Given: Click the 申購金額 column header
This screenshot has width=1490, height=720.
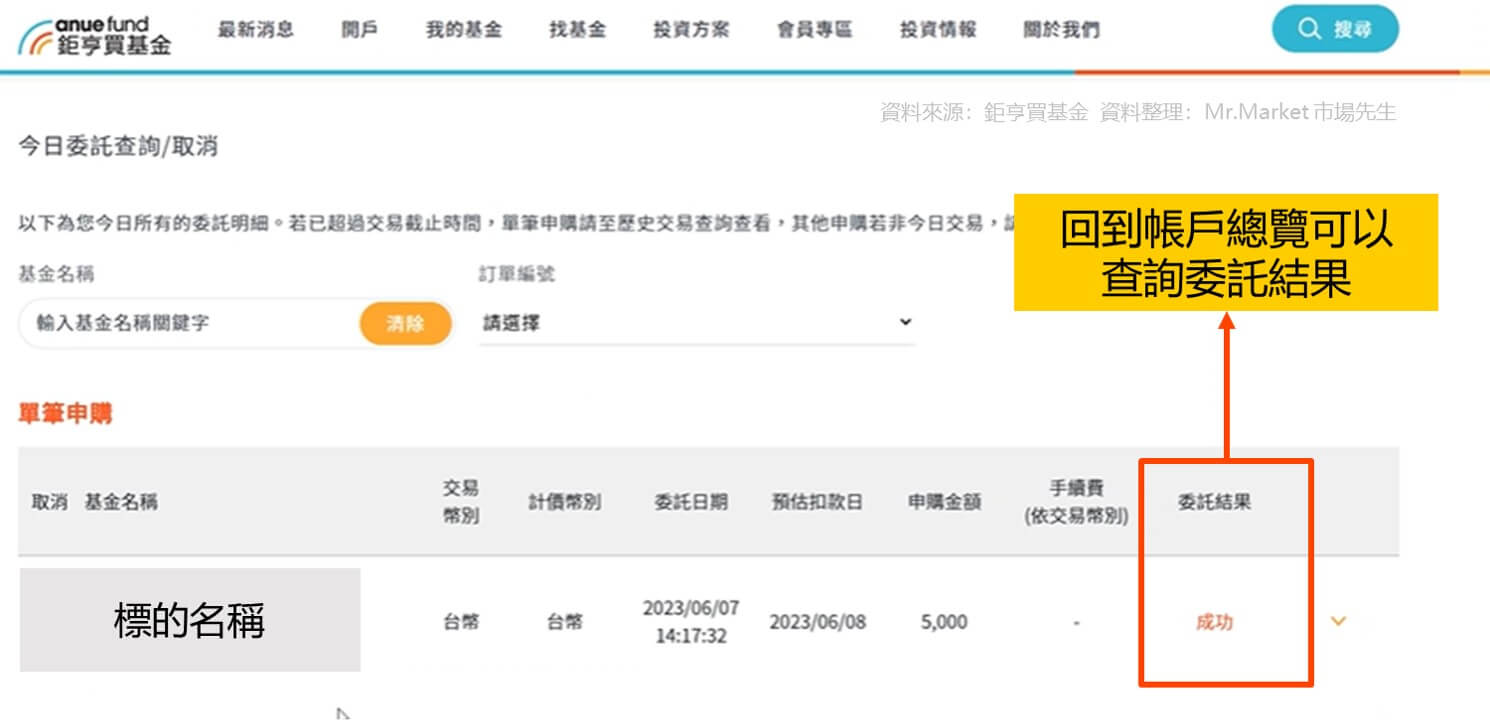Looking at the screenshot, I should point(944,502).
